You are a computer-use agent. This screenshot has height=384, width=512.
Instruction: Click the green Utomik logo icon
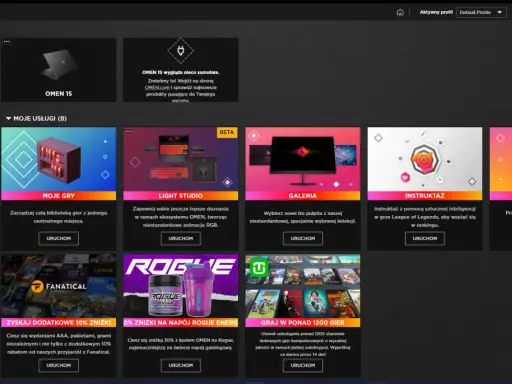[259, 268]
